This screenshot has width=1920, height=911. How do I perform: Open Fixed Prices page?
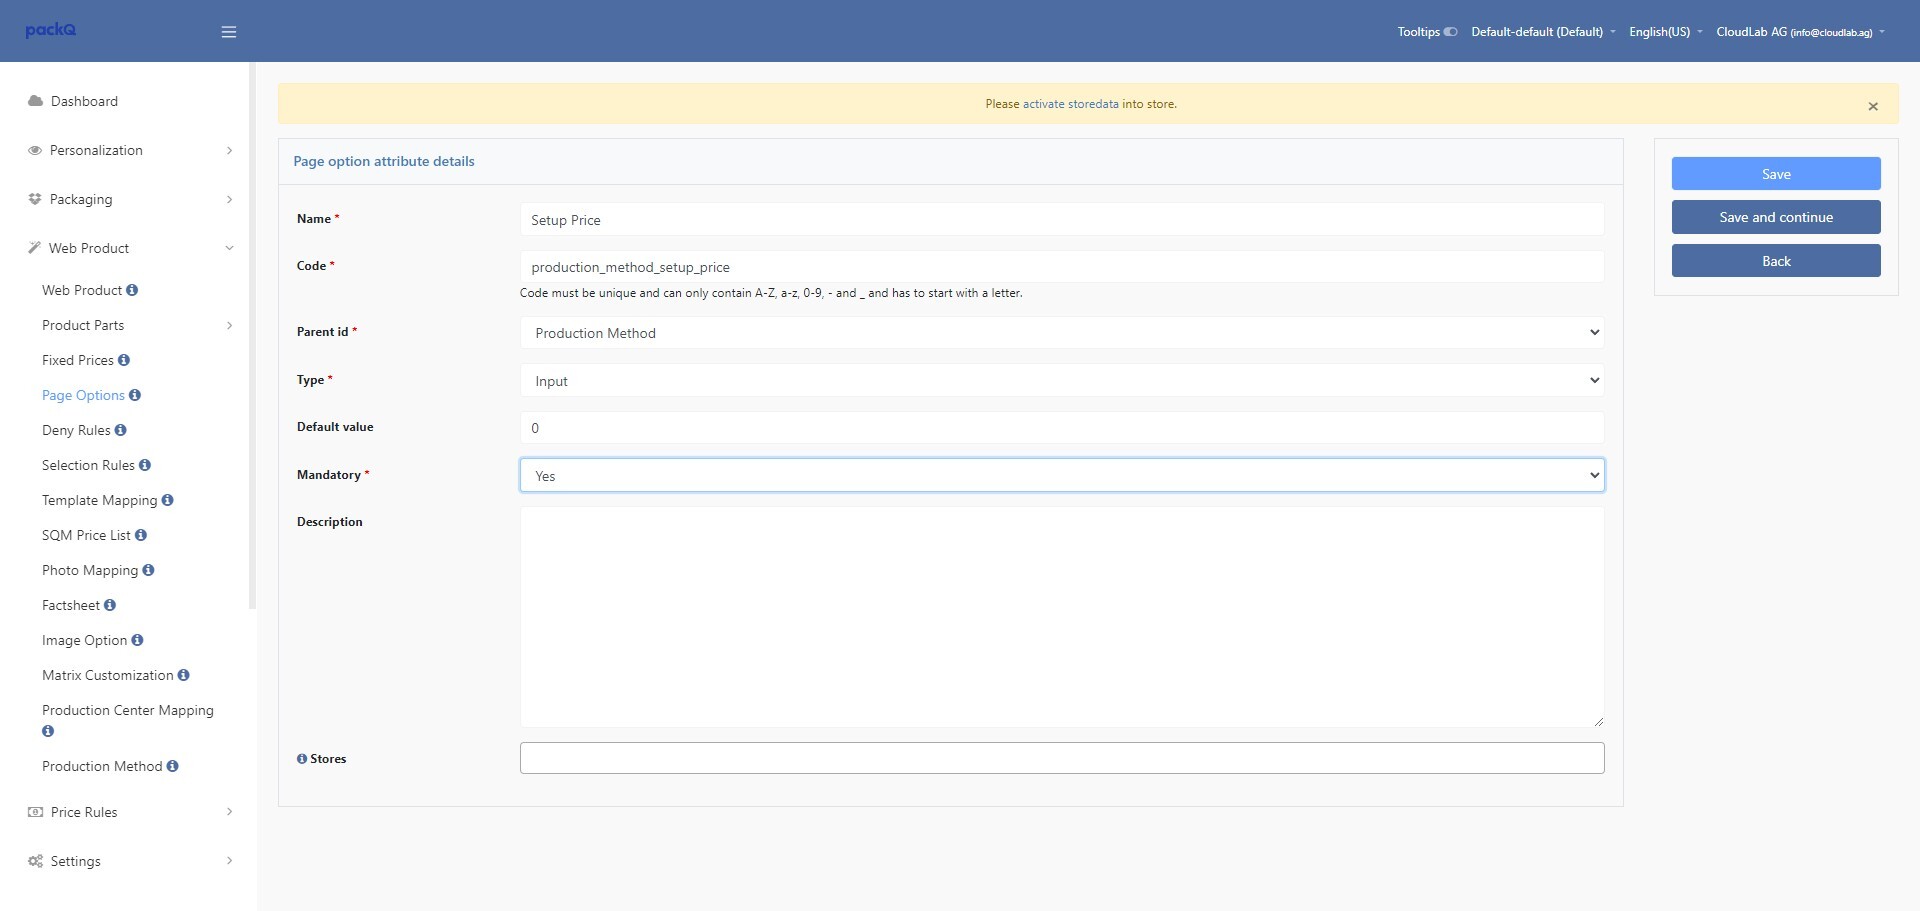coord(78,360)
